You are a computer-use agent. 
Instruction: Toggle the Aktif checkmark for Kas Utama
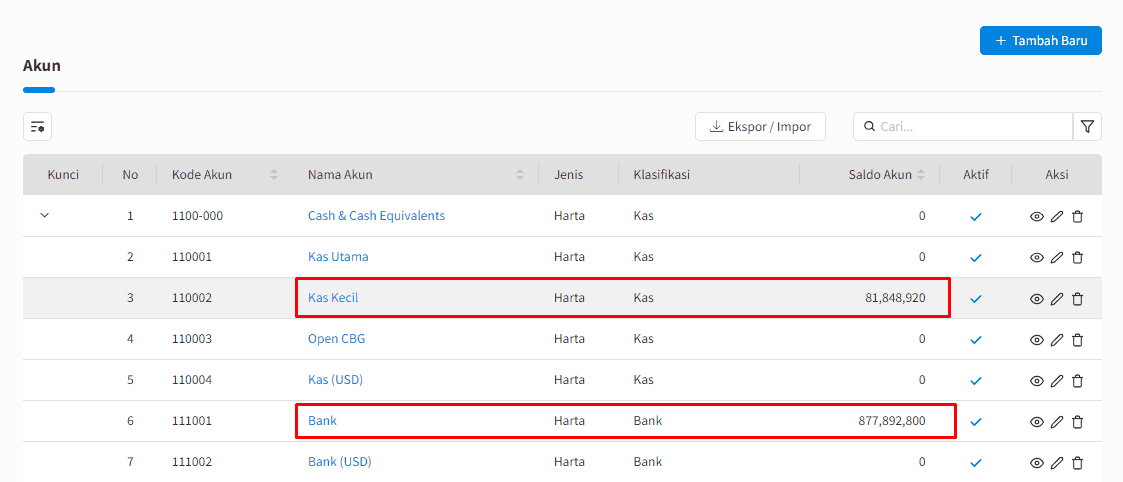click(975, 257)
